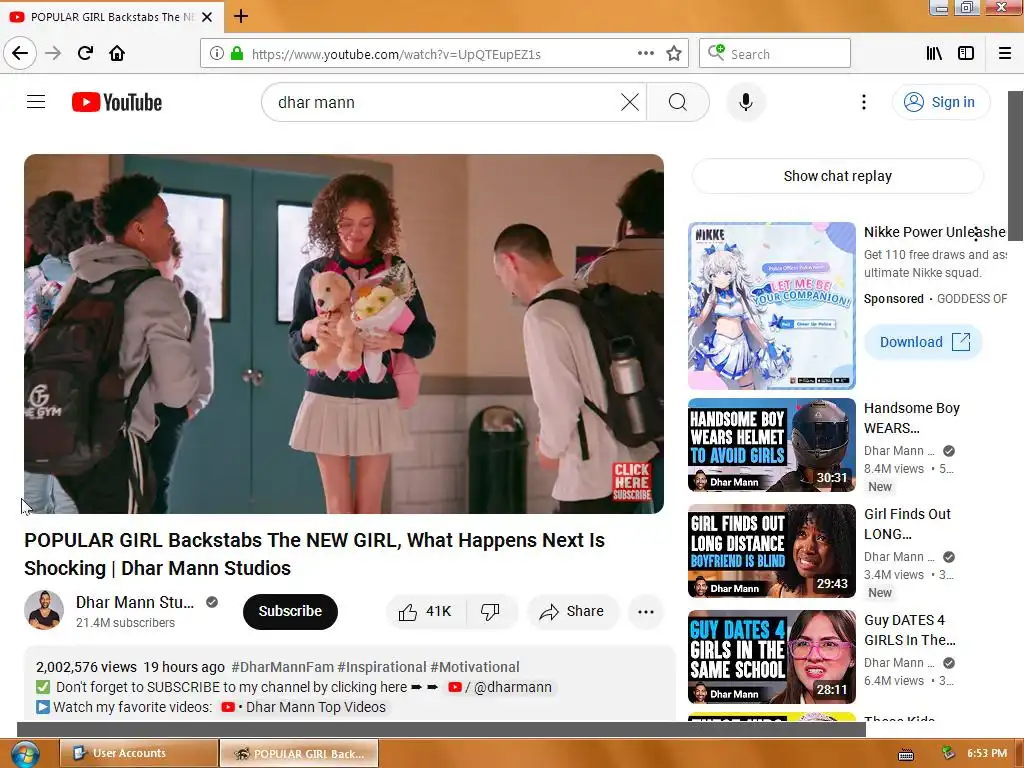Image resolution: width=1024 pixels, height=768 pixels.
Task: Open the Dhar Mann Stu... channel name link
Action: 135,602
